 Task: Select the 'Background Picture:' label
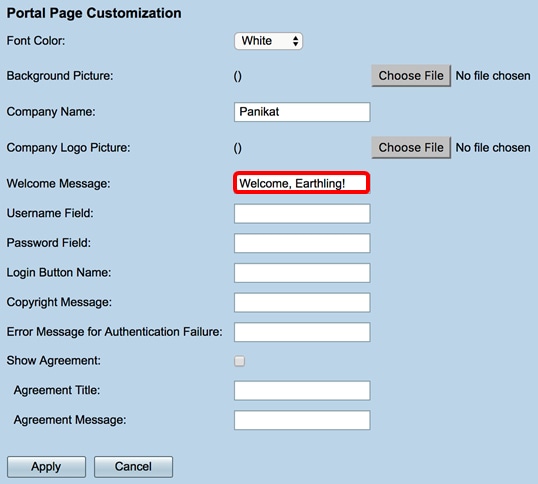[x=60, y=76]
